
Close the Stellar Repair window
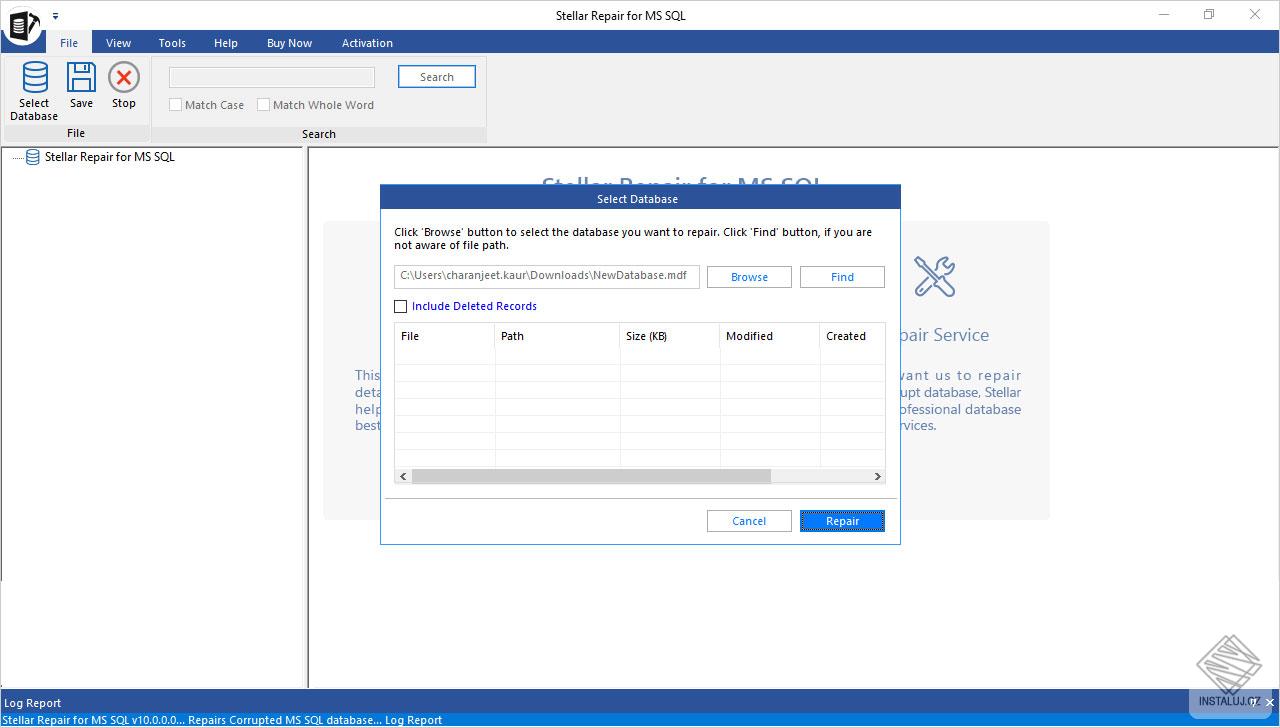1255,15
